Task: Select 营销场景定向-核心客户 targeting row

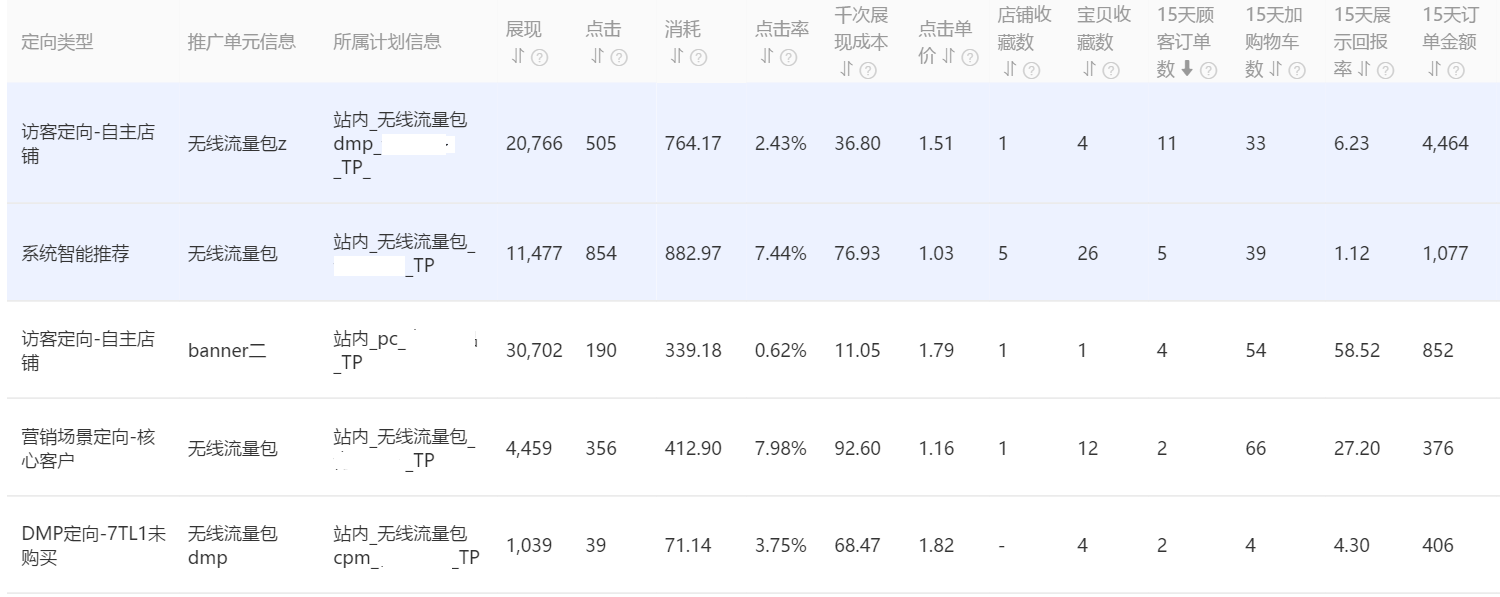Action: tap(88, 448)
